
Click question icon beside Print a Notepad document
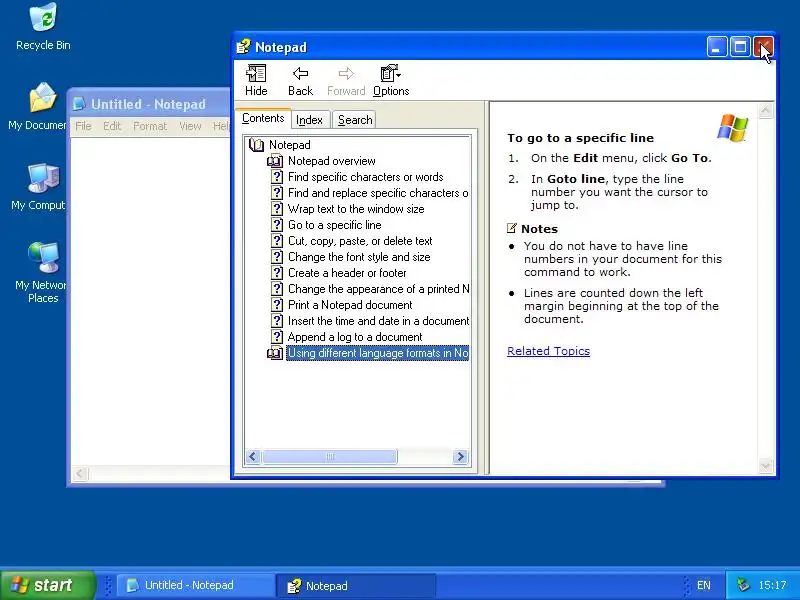(277, 305)
